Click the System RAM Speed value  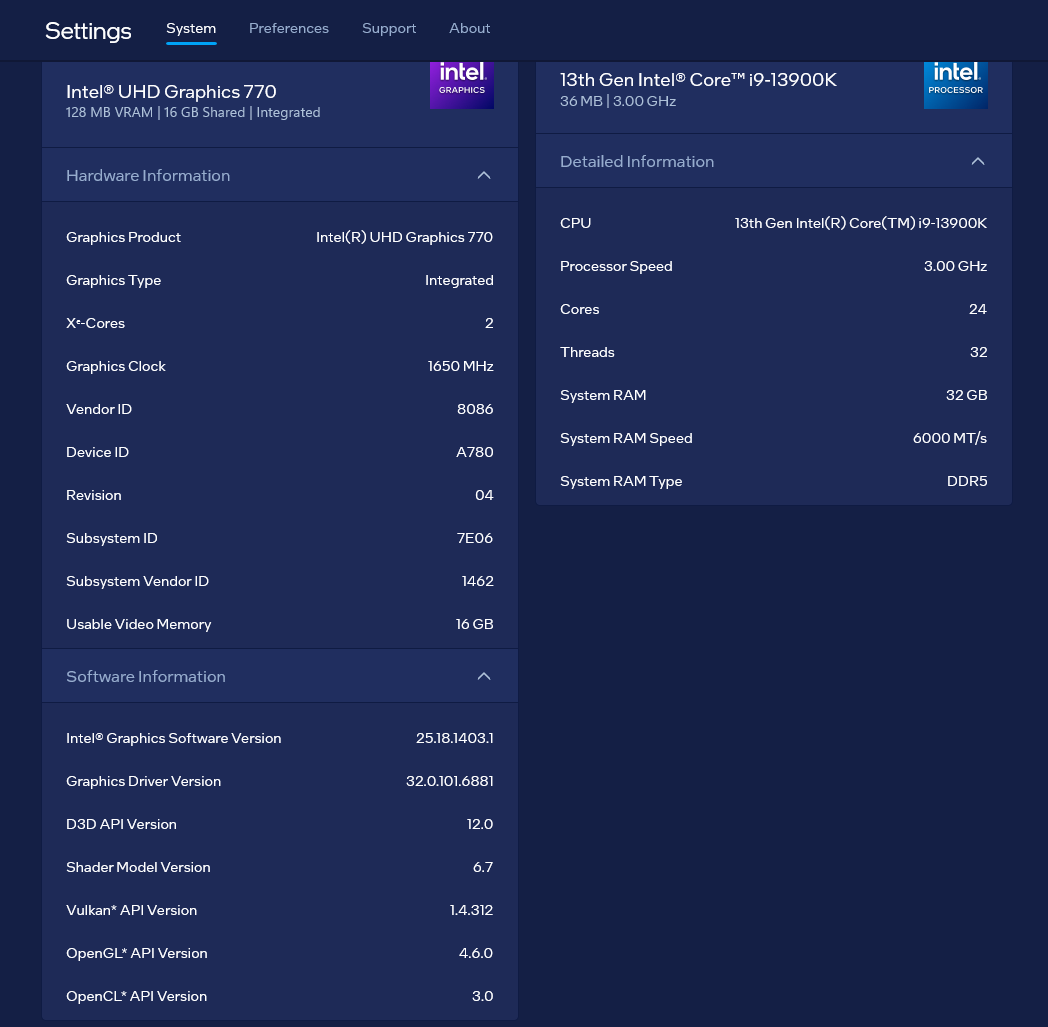950,438
